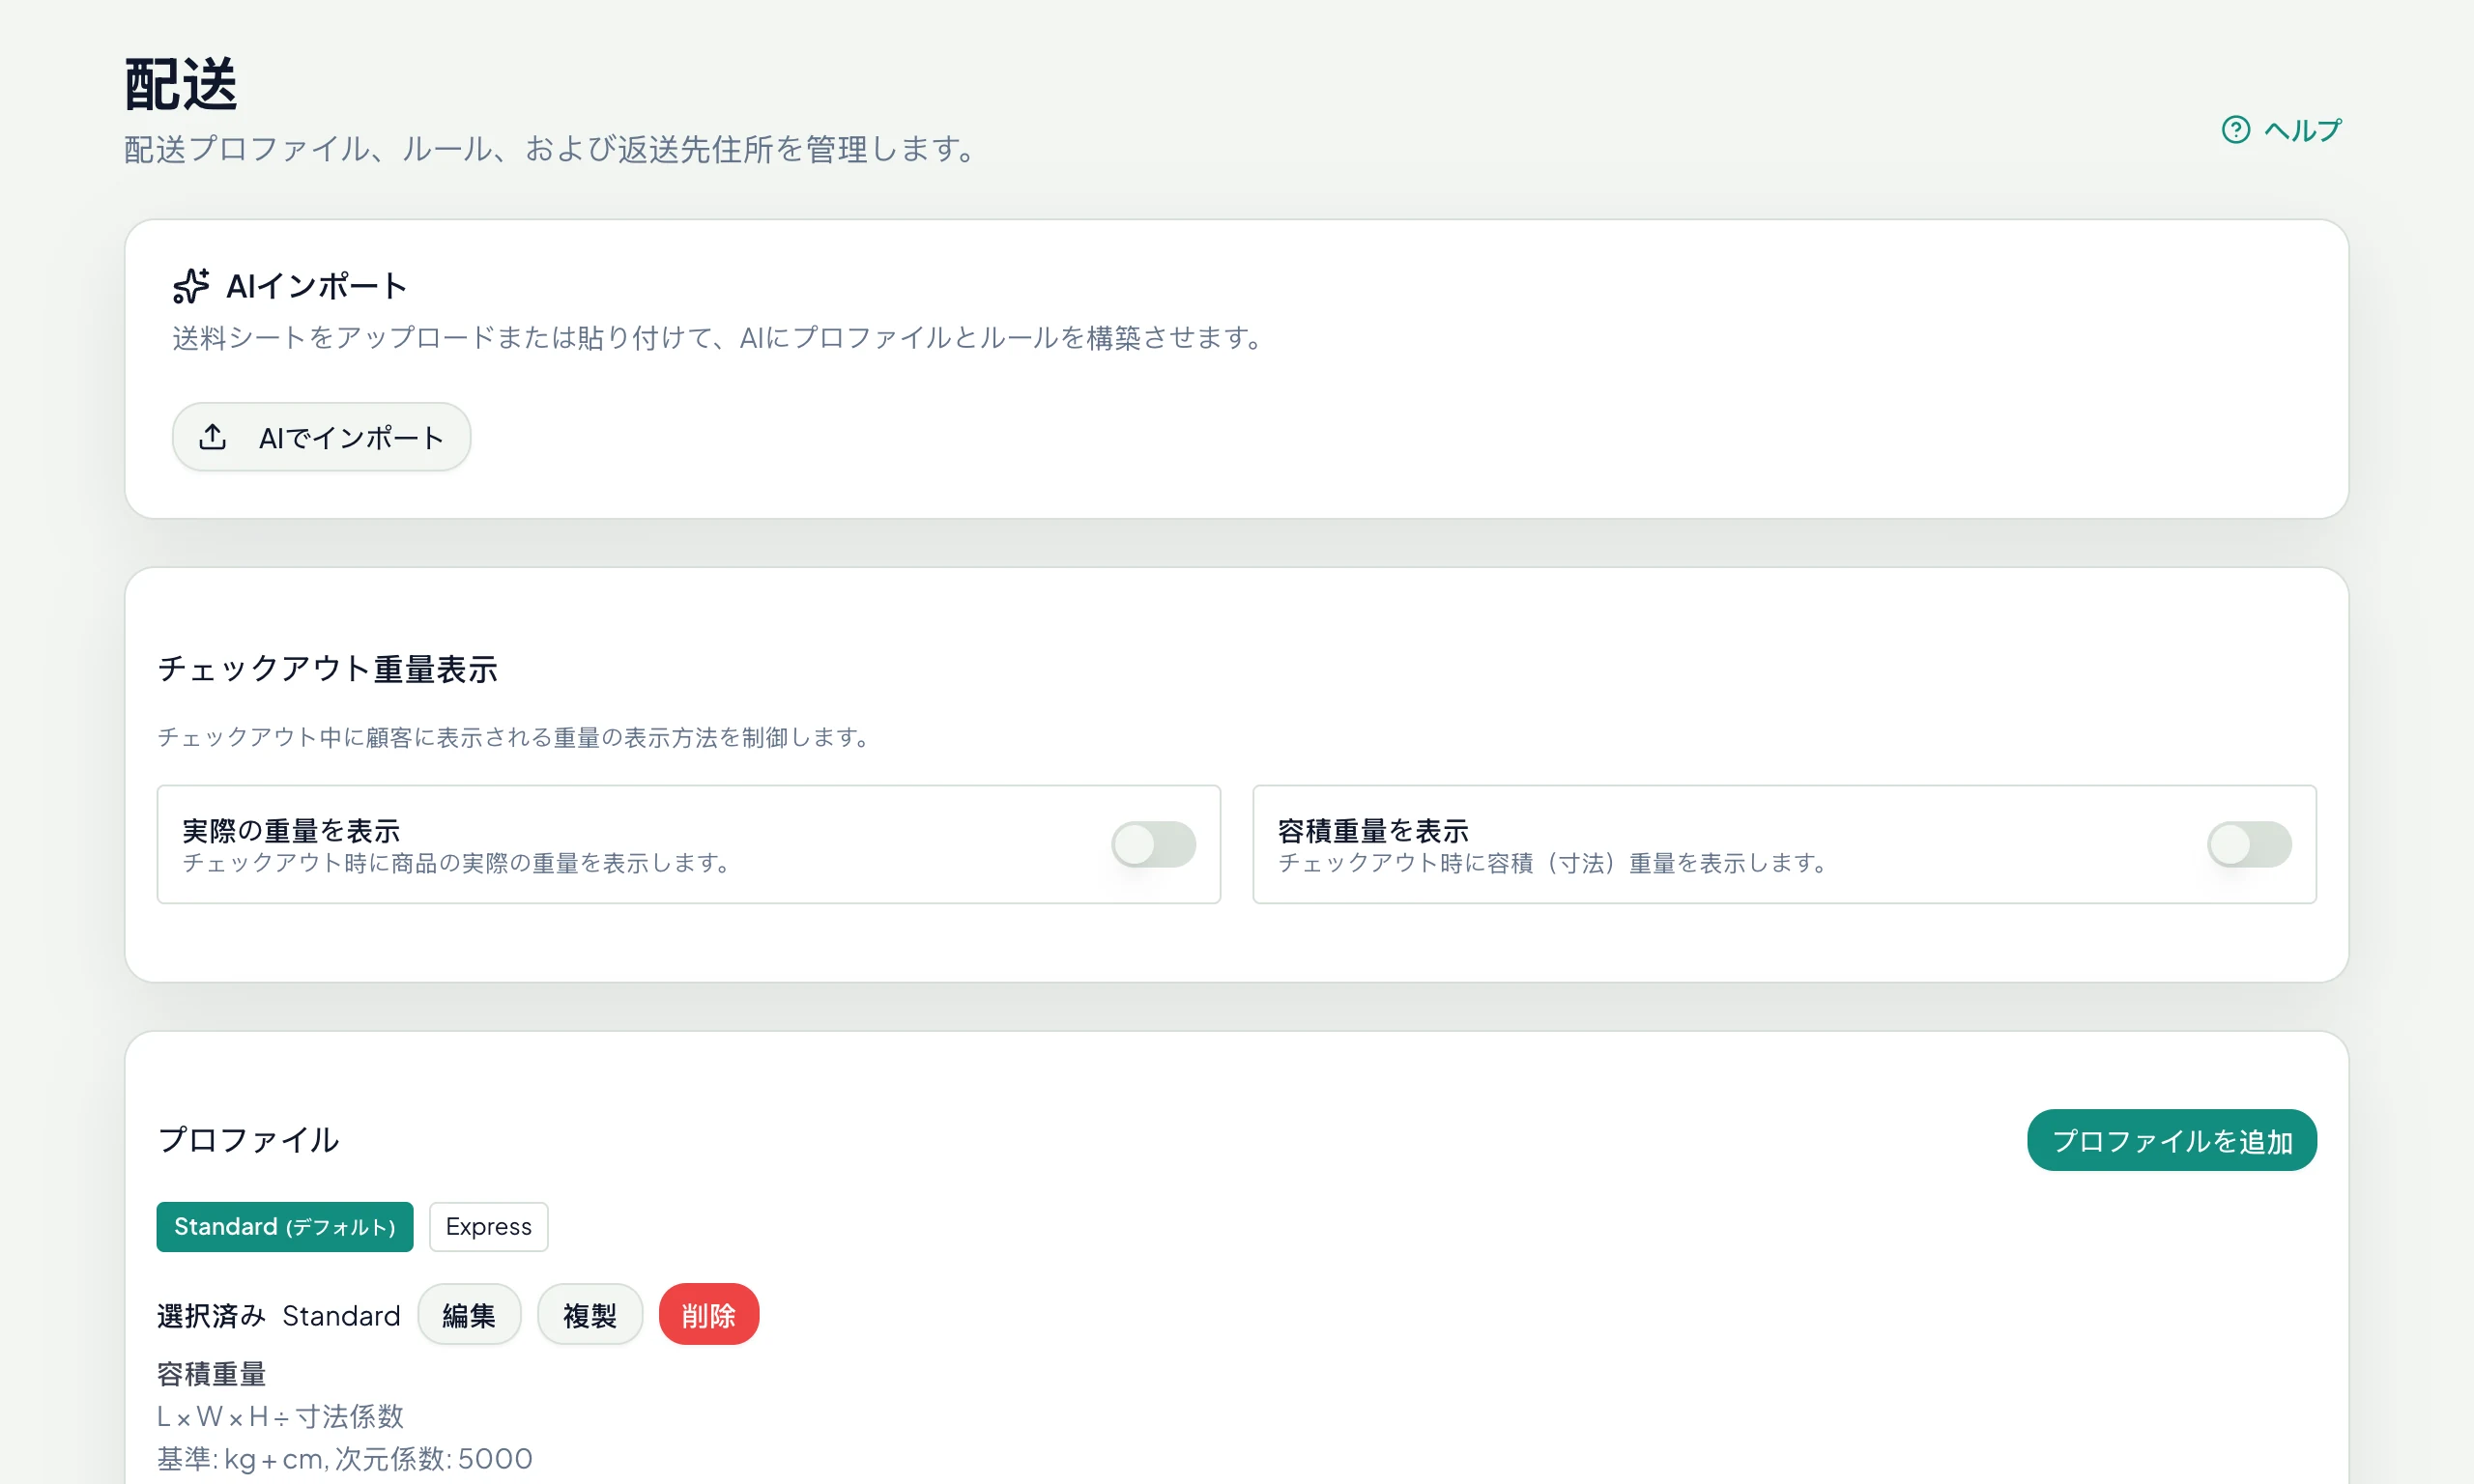Click the 容積重量 label text
This screenshot has width=2474, height=1484.
pyautogui.click(x=212, y=1374)
